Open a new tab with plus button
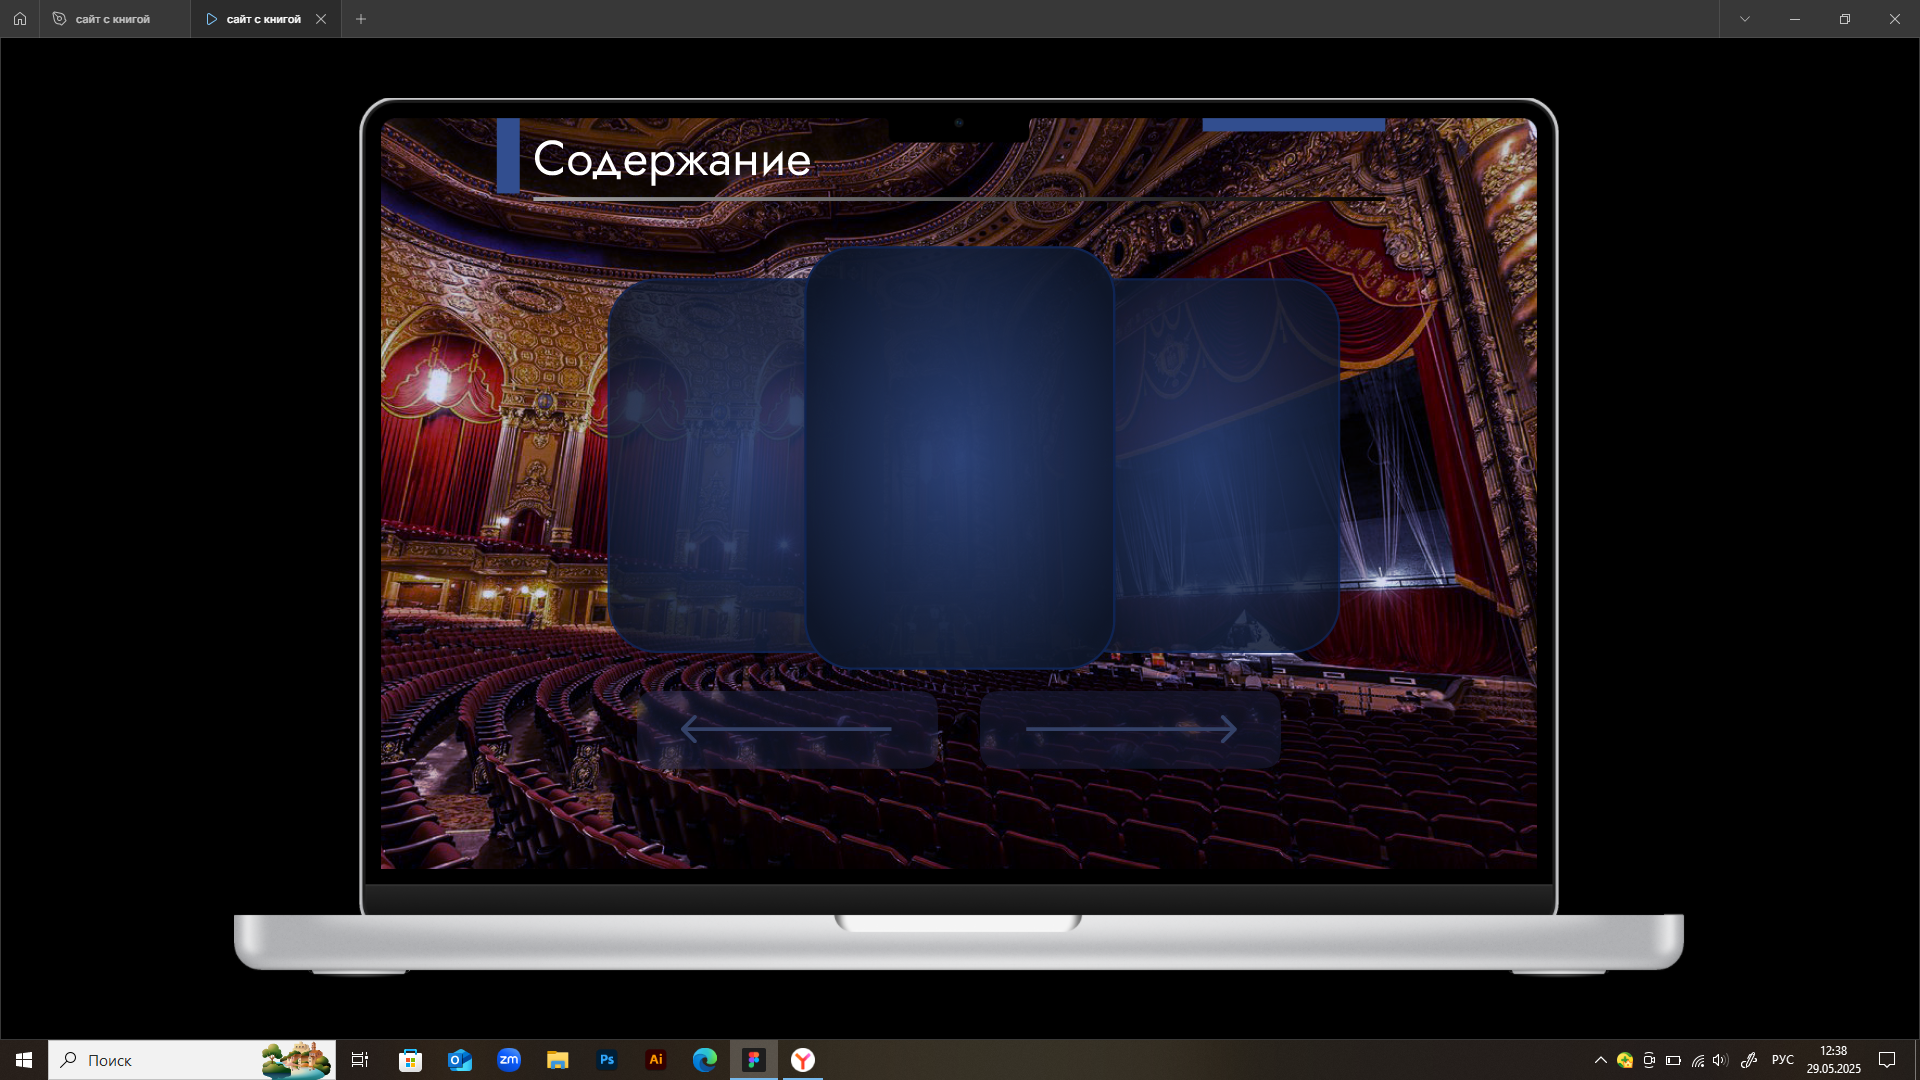 tap(361, 19)
